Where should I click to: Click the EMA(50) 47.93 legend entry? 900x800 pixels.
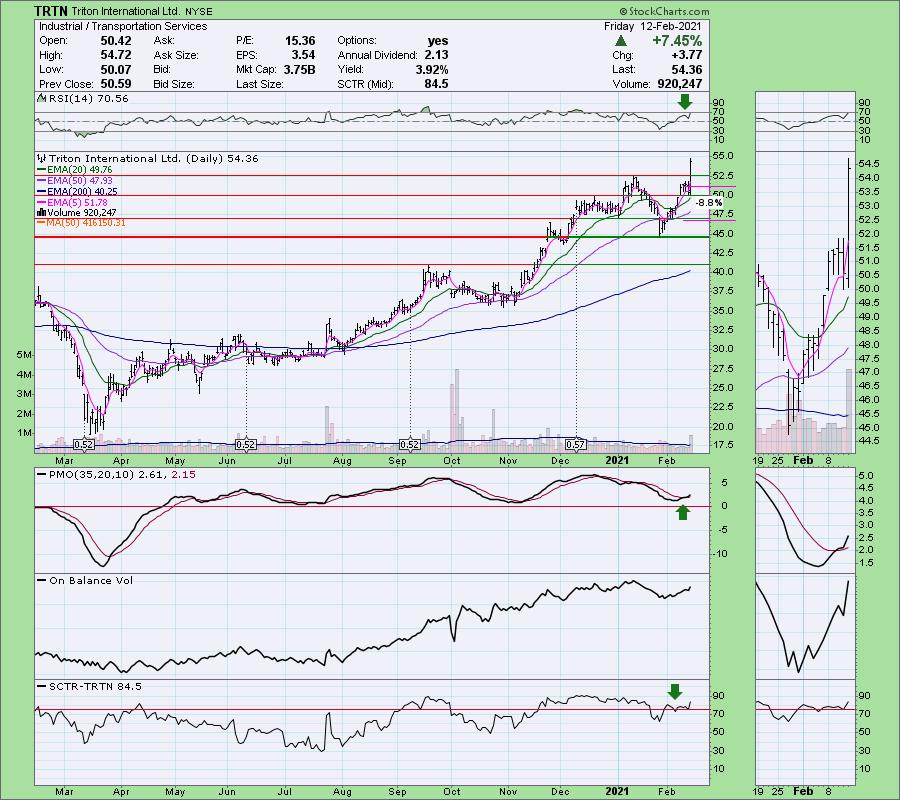pyautogui.click(x=75, y=180)
